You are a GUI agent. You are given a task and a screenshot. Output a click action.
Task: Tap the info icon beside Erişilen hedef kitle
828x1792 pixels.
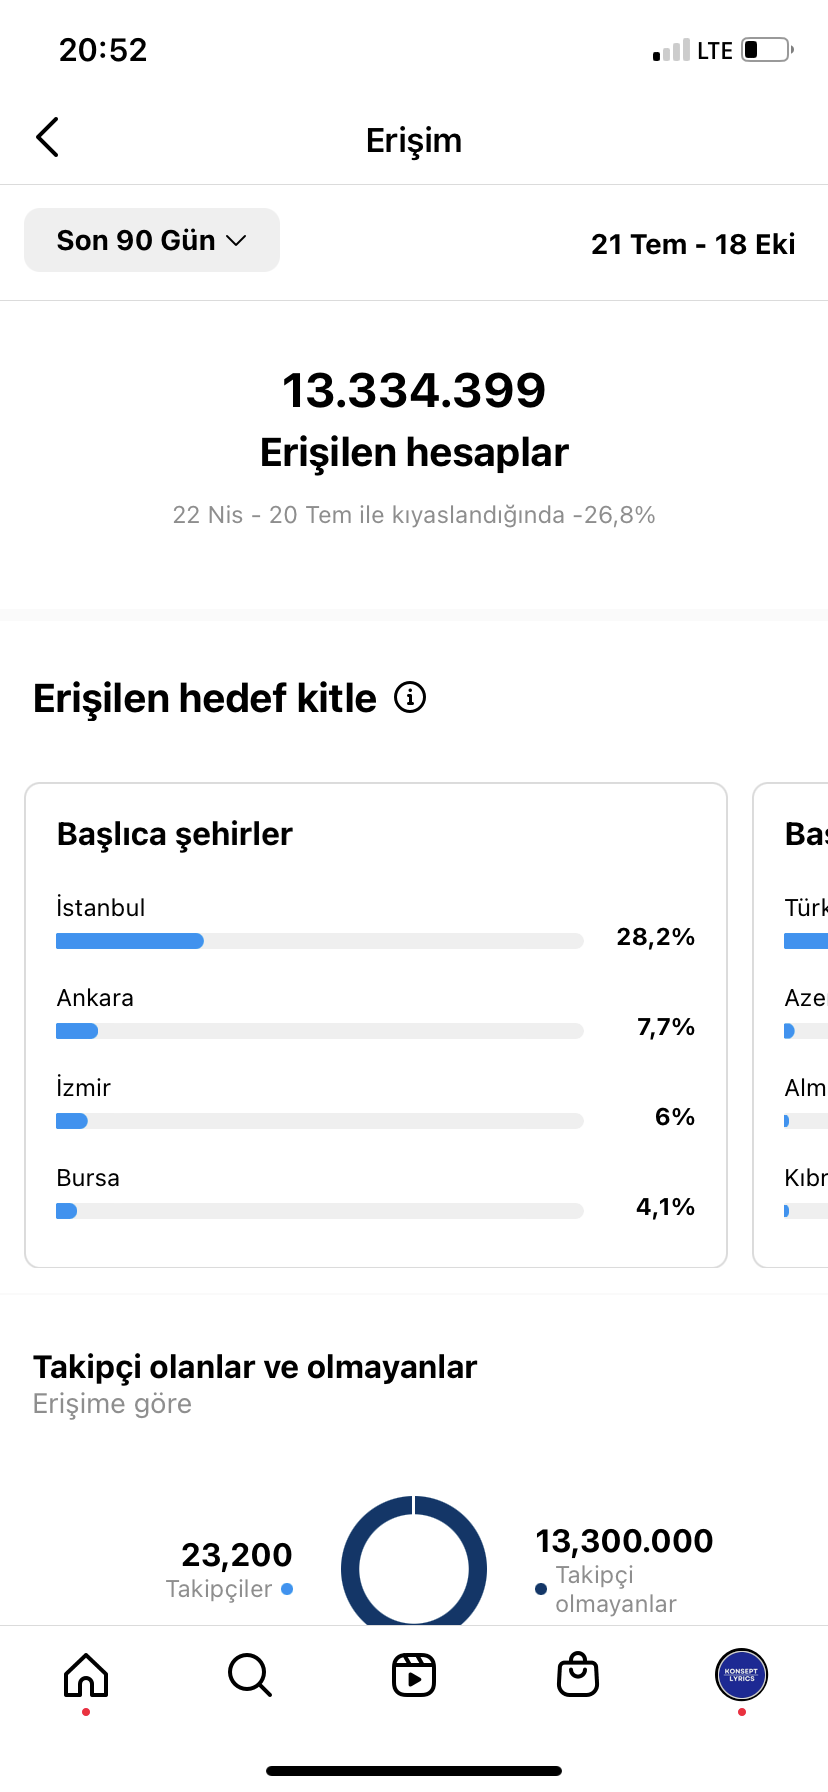click(x=410, y=697)
